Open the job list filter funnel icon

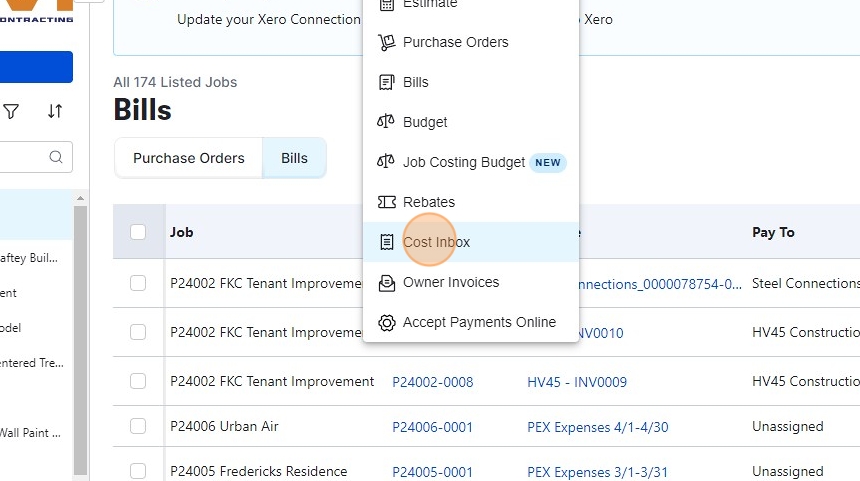11,111
